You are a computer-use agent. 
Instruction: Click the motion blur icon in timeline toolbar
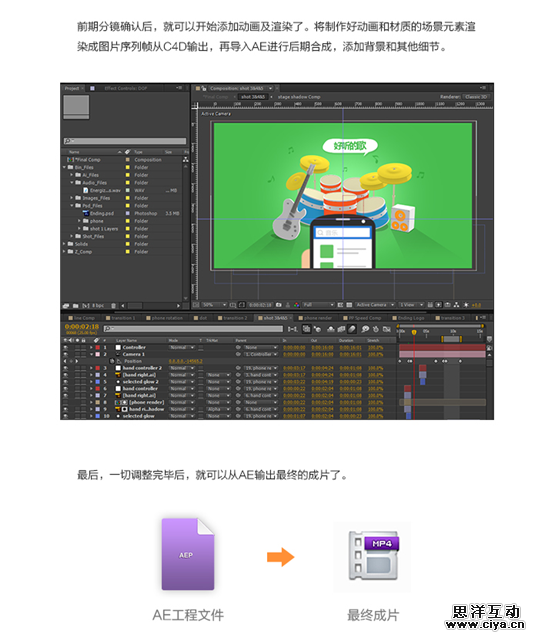pos(352,329)
